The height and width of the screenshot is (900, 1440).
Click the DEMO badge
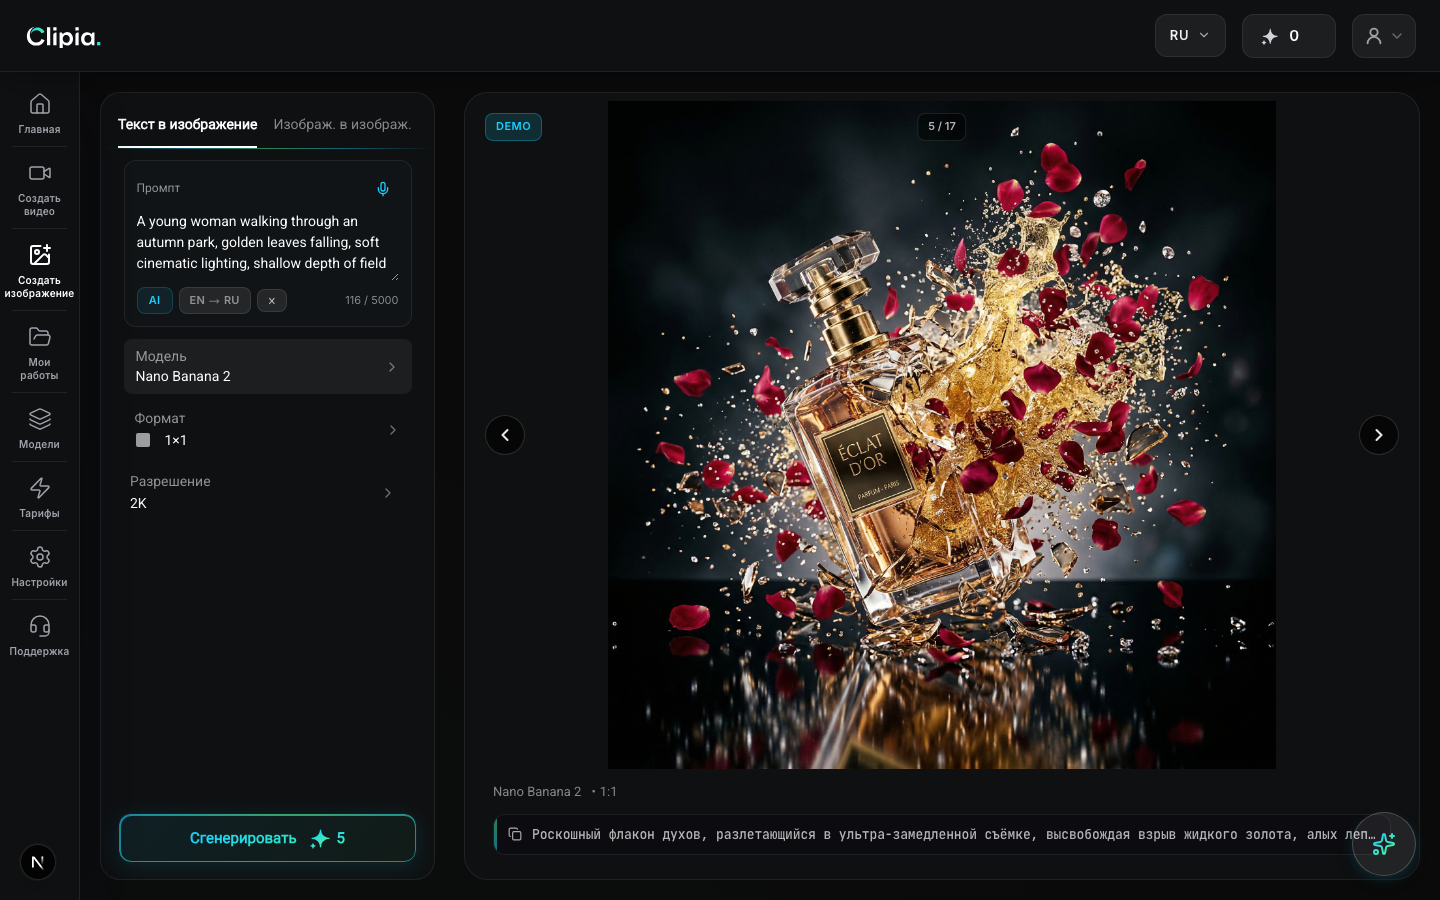click(513, 127)
